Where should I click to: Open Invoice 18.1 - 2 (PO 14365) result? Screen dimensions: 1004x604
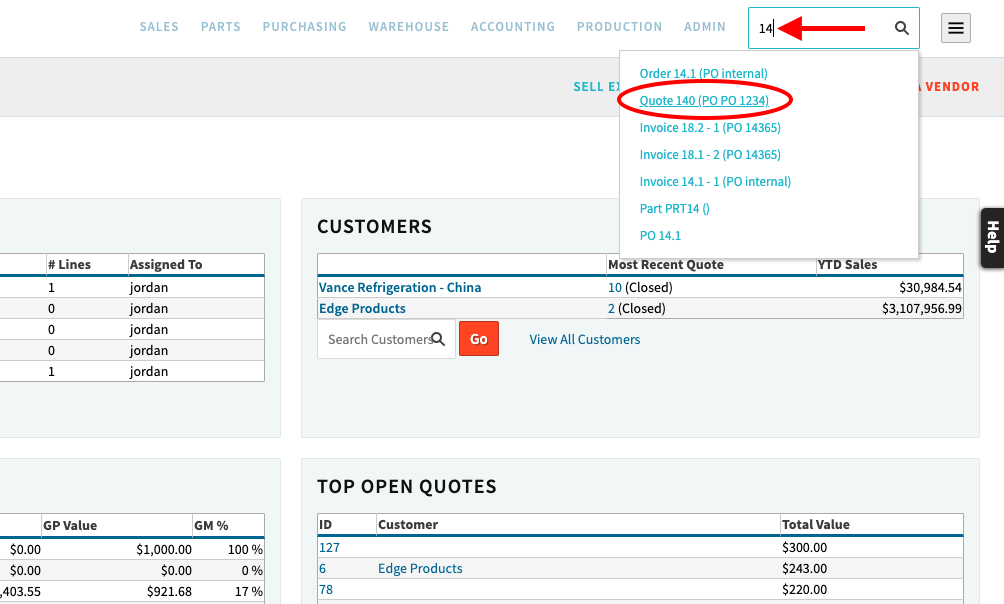(x=710, y=154)
